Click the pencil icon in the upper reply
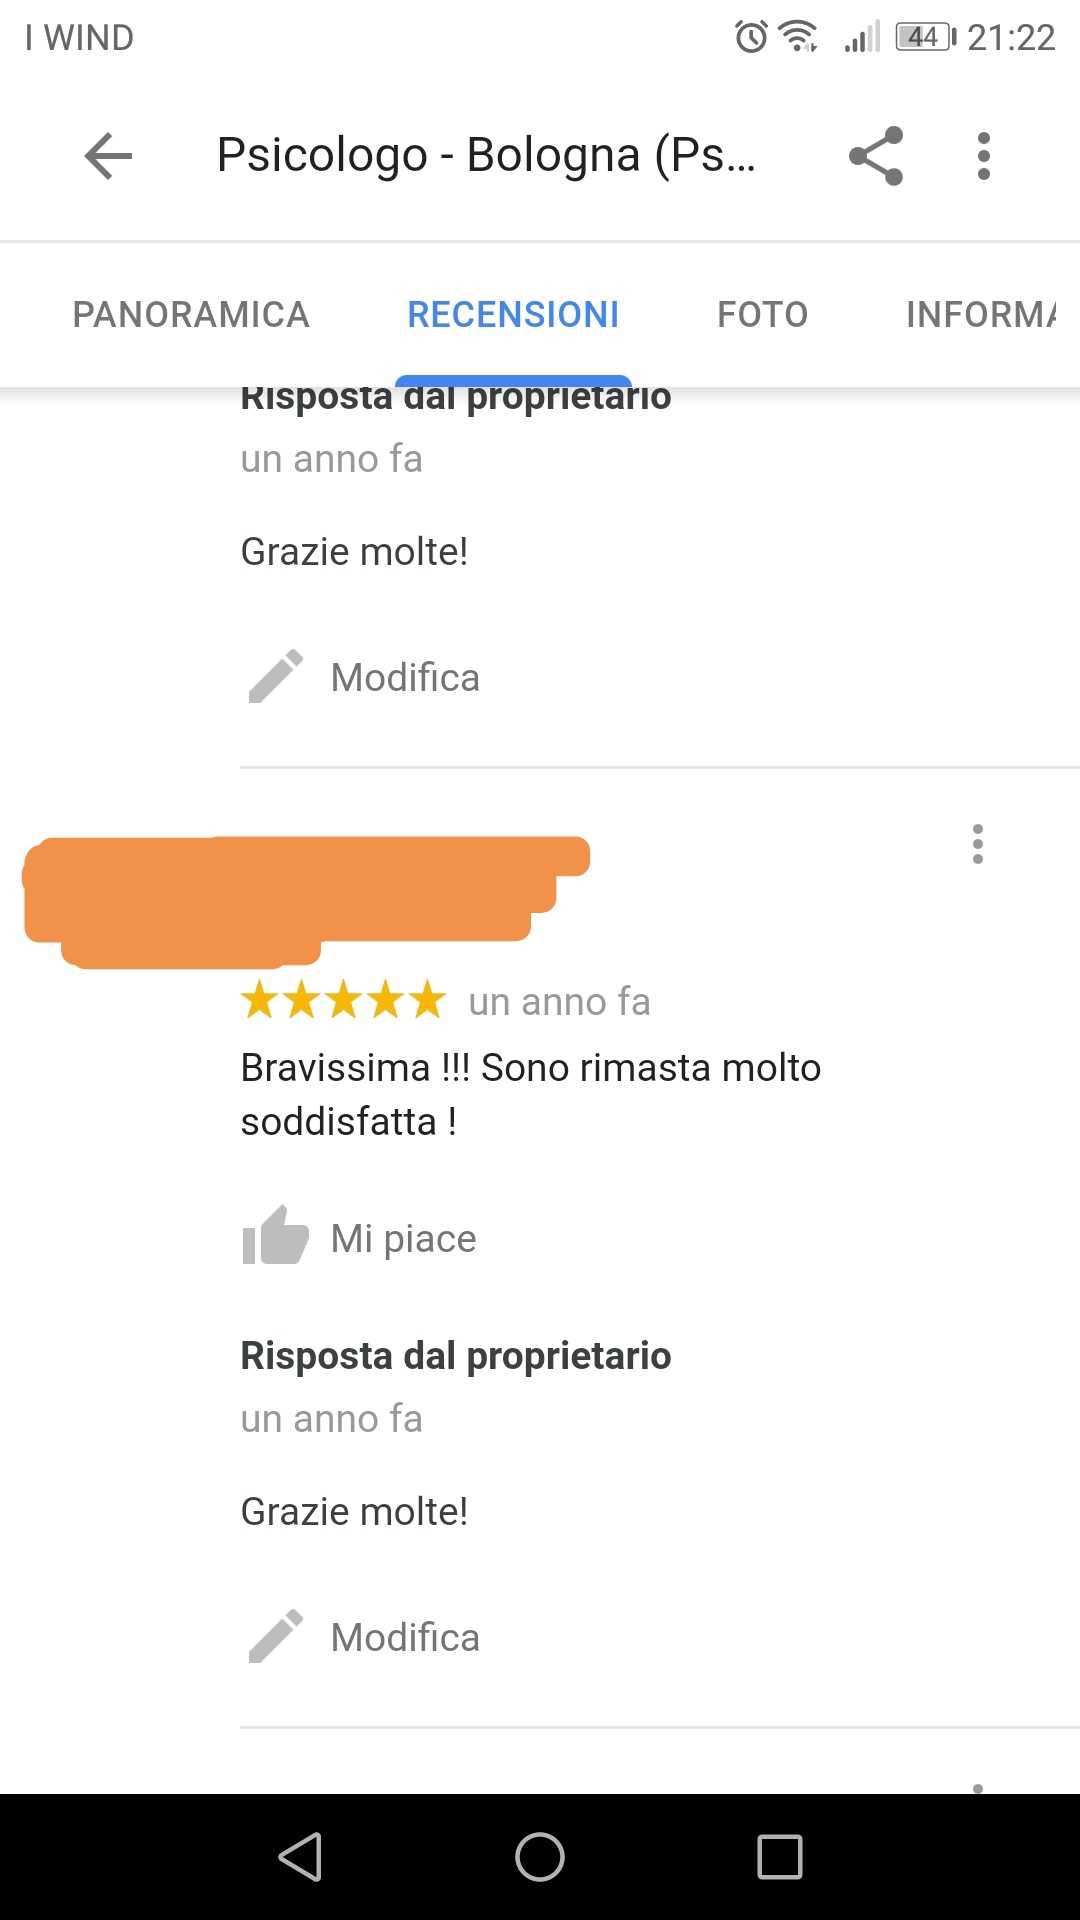 (x=275, y=677)
